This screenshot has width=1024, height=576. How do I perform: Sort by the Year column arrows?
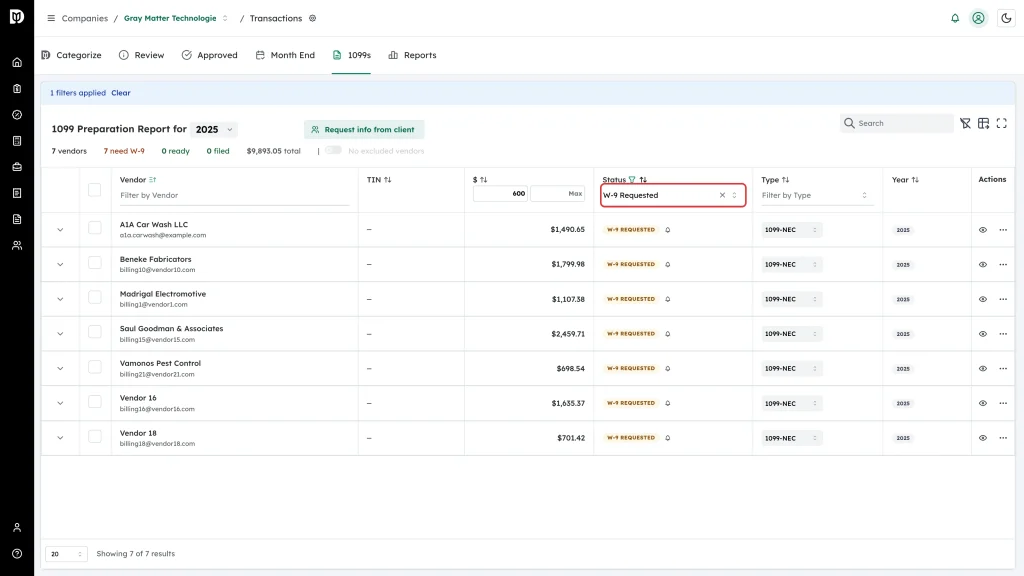(916, 180)
